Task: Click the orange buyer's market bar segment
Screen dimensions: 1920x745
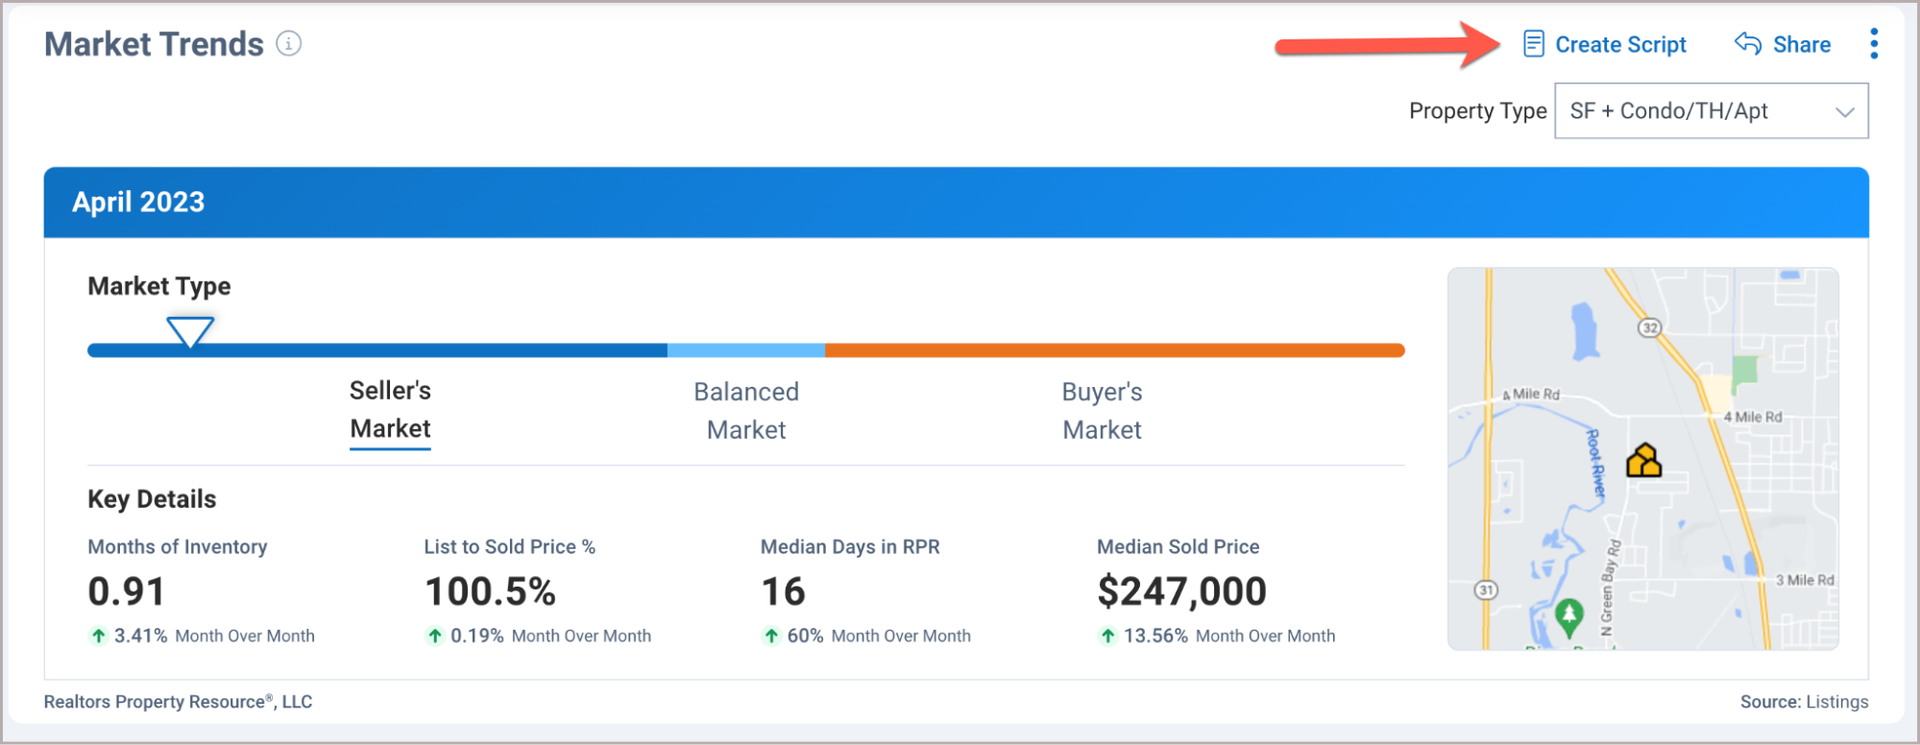Action: click(1114, 351)
